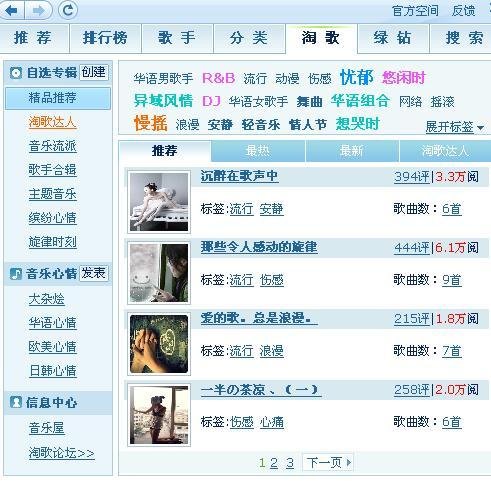Open 旋律时刻 sidebar link

[x=52, y=242]
